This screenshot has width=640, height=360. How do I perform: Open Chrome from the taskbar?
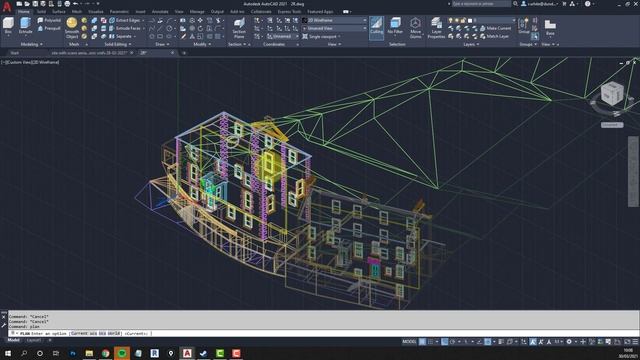pos(105,353)
